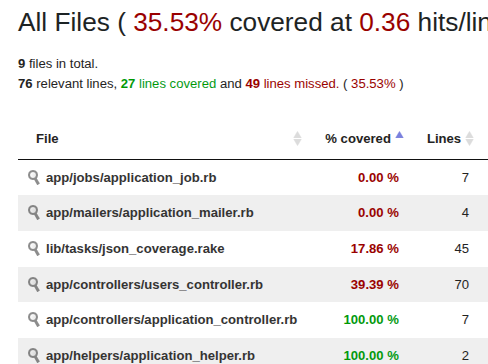Click '49 lines missed' summary text
The image size is (488, 364).
tap(292, 84)
